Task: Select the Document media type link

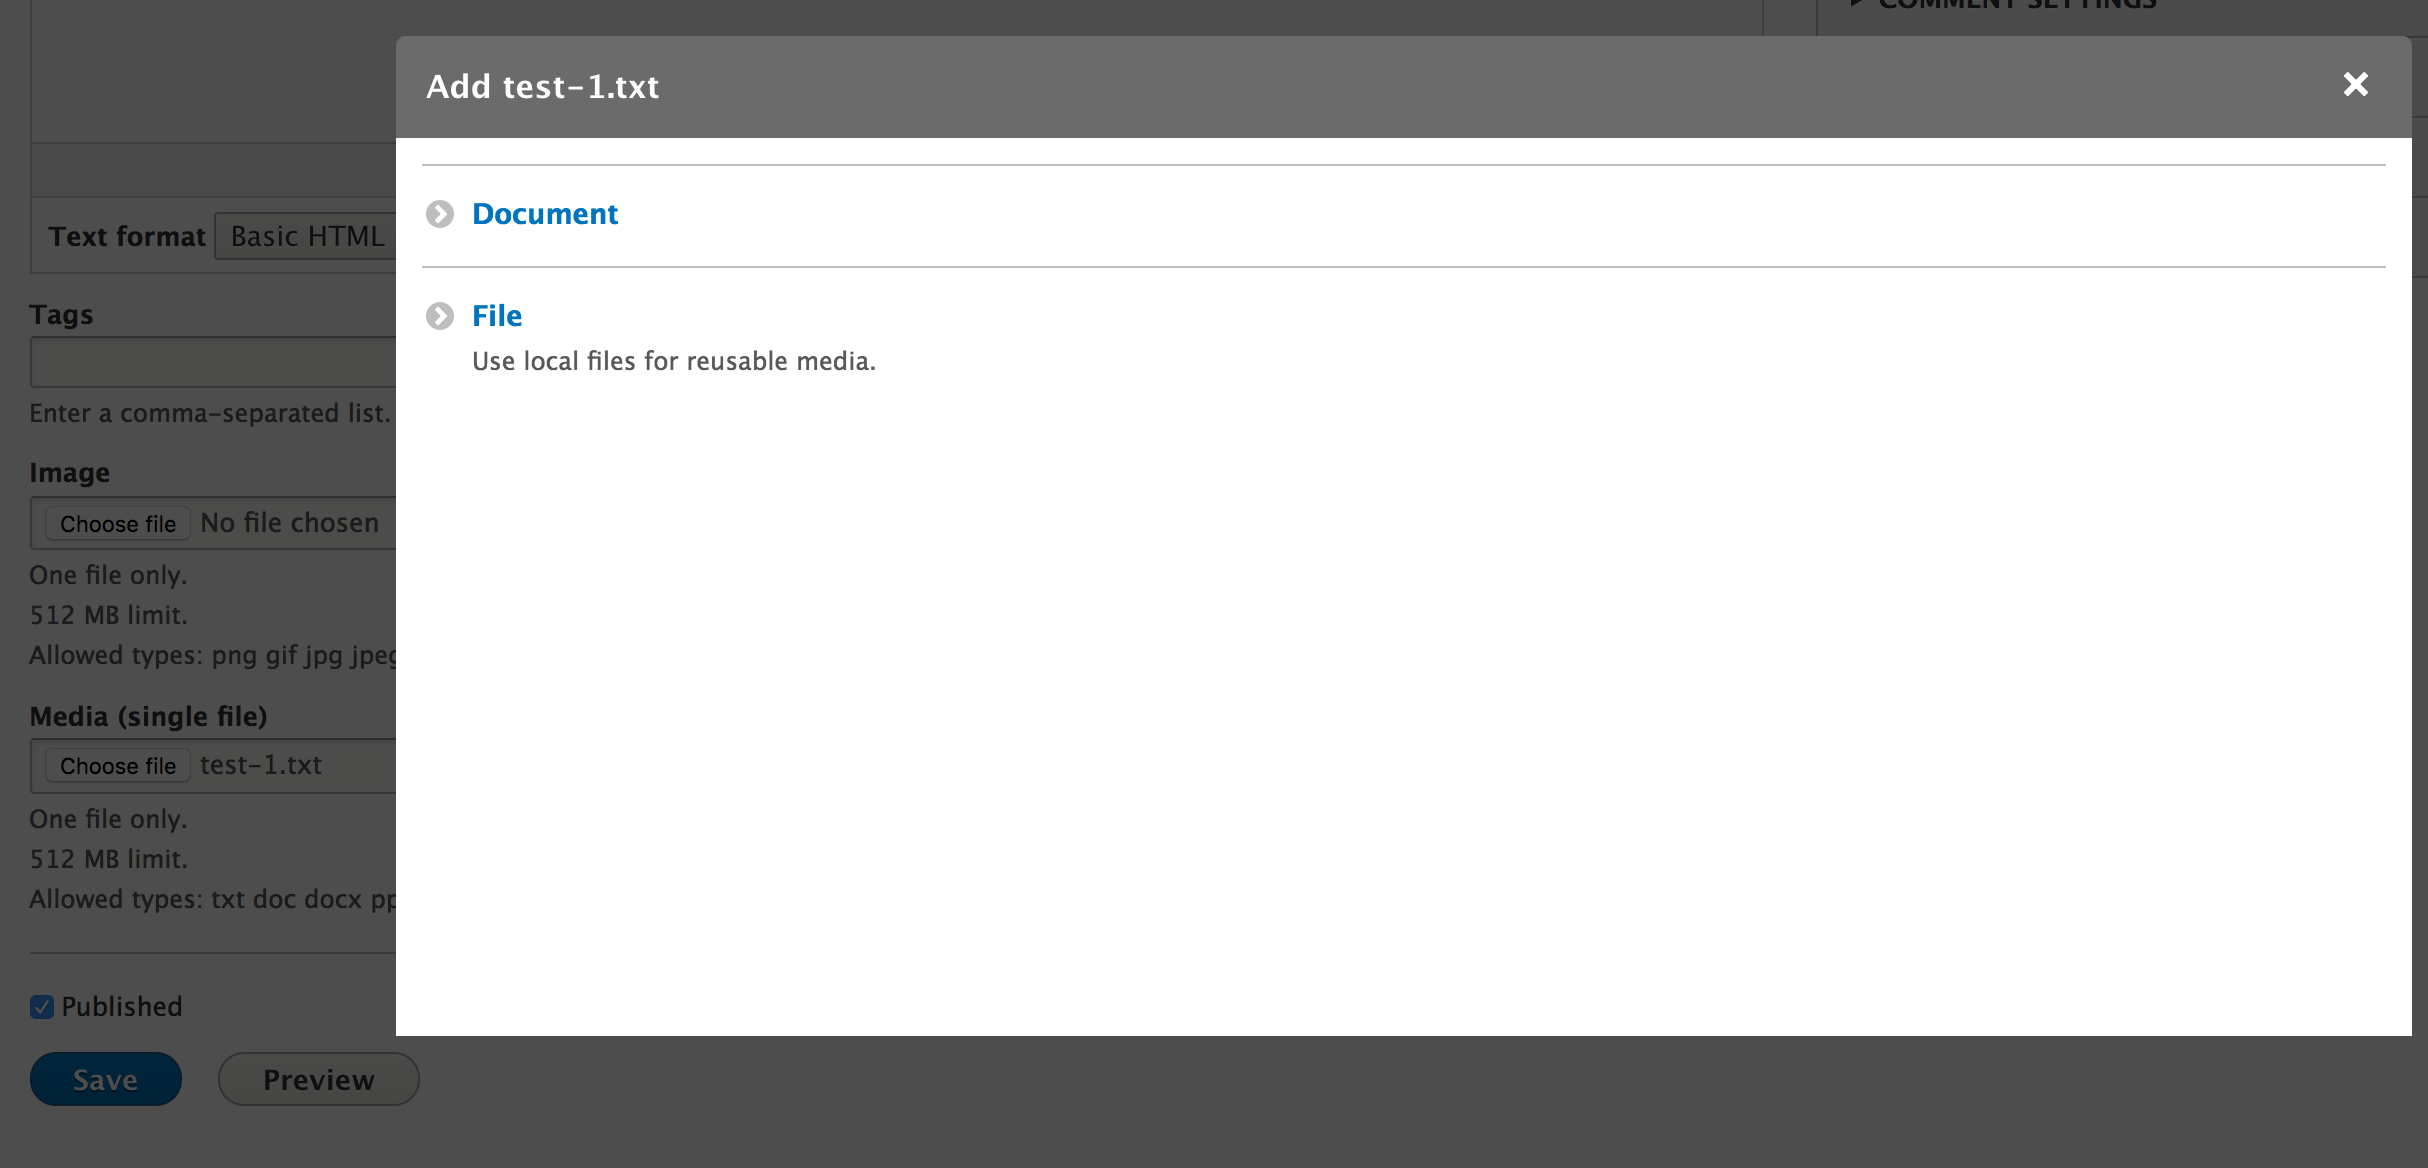Action: pos(545,214)
